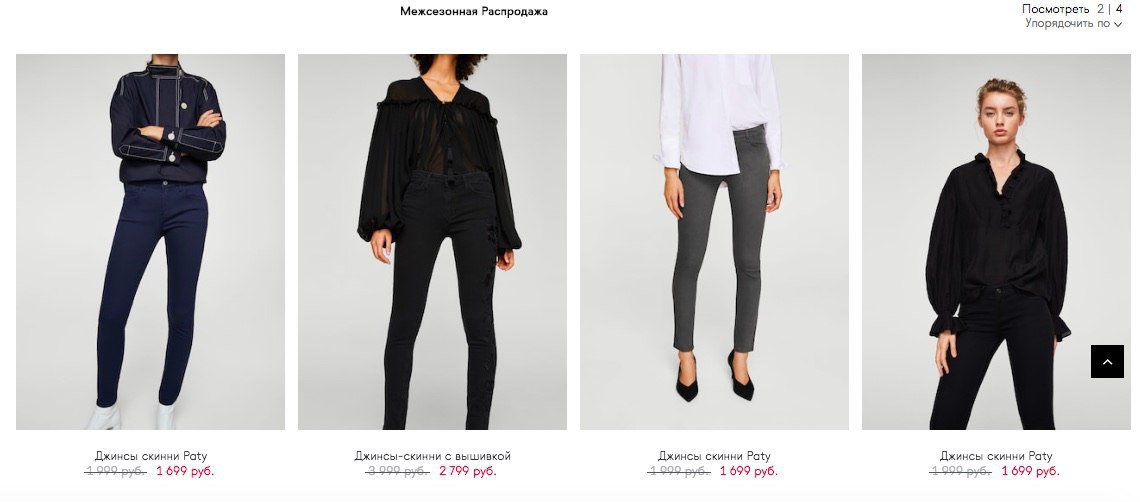
Task: Click the crossed-out 3 999 руб. price
Action: click(397, 471)
